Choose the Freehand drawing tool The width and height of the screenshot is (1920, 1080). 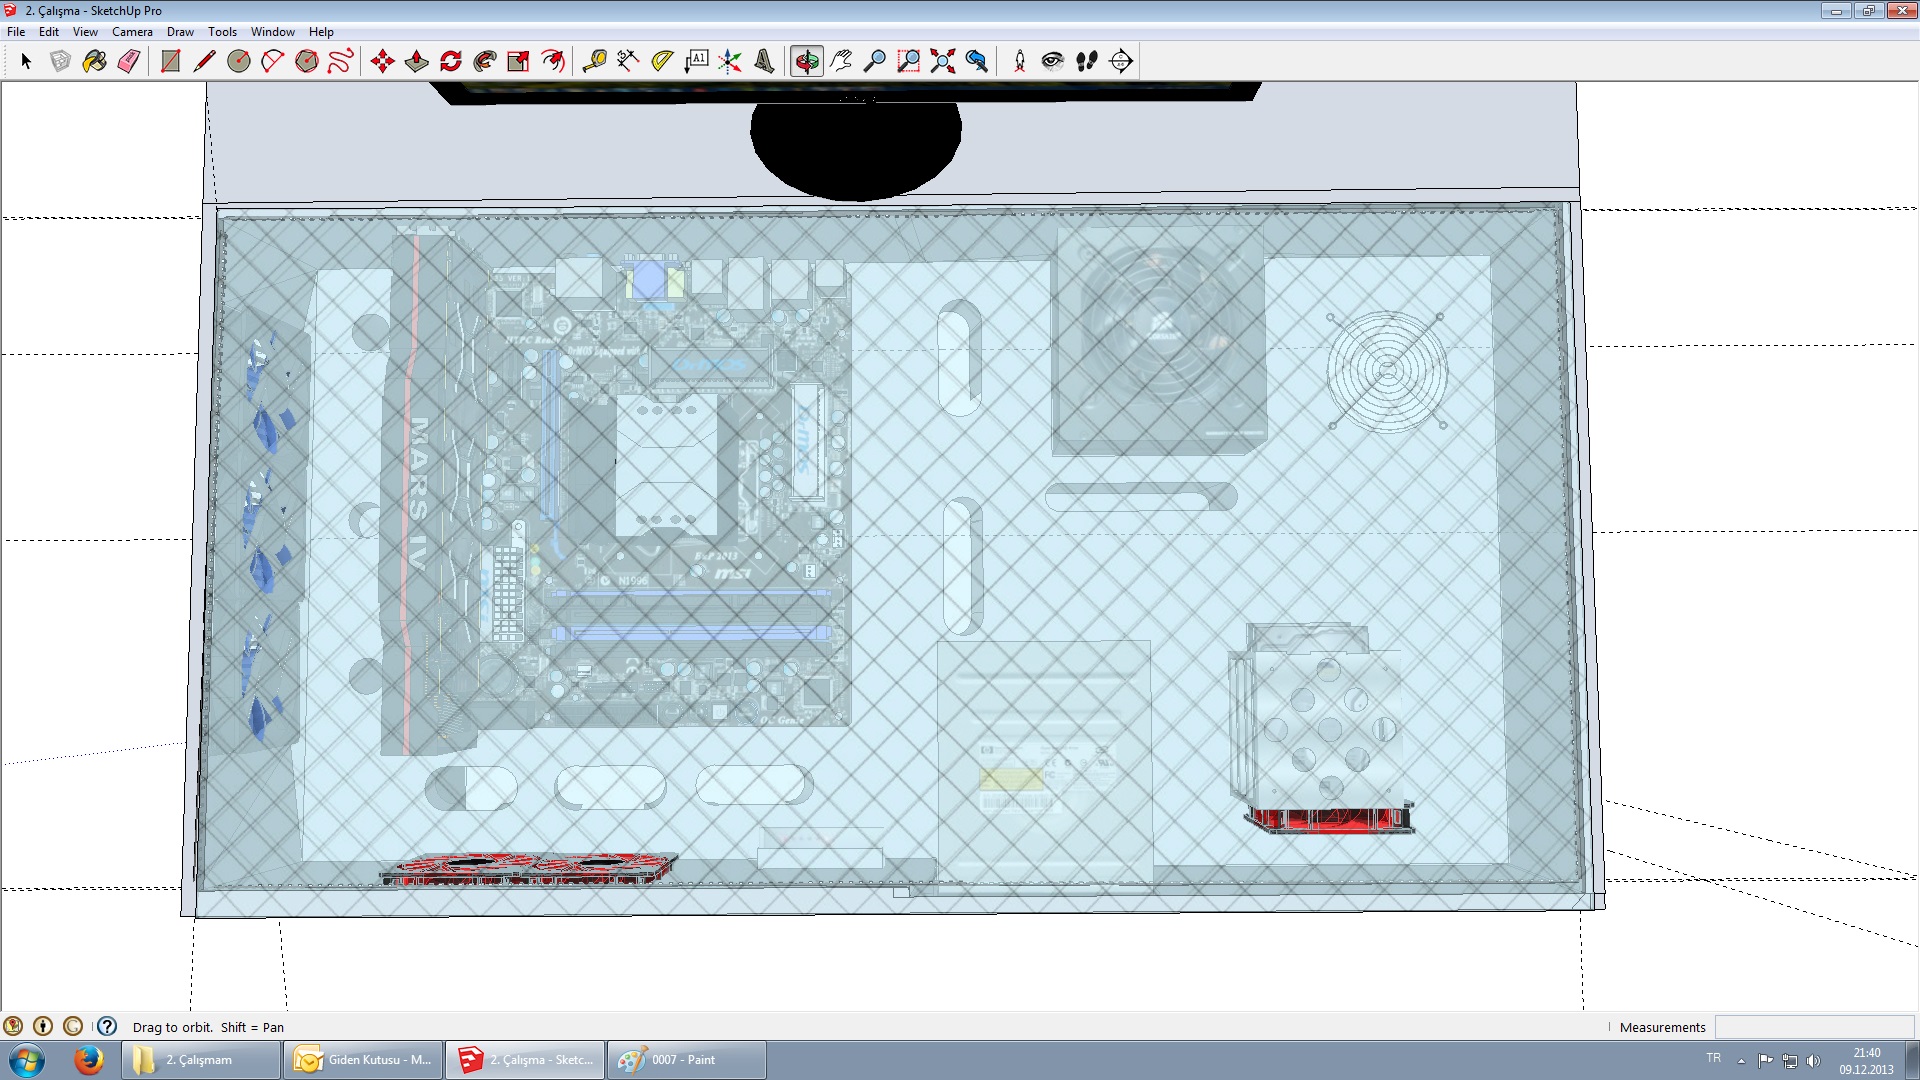pyautogui.click(x=341, y=61)
